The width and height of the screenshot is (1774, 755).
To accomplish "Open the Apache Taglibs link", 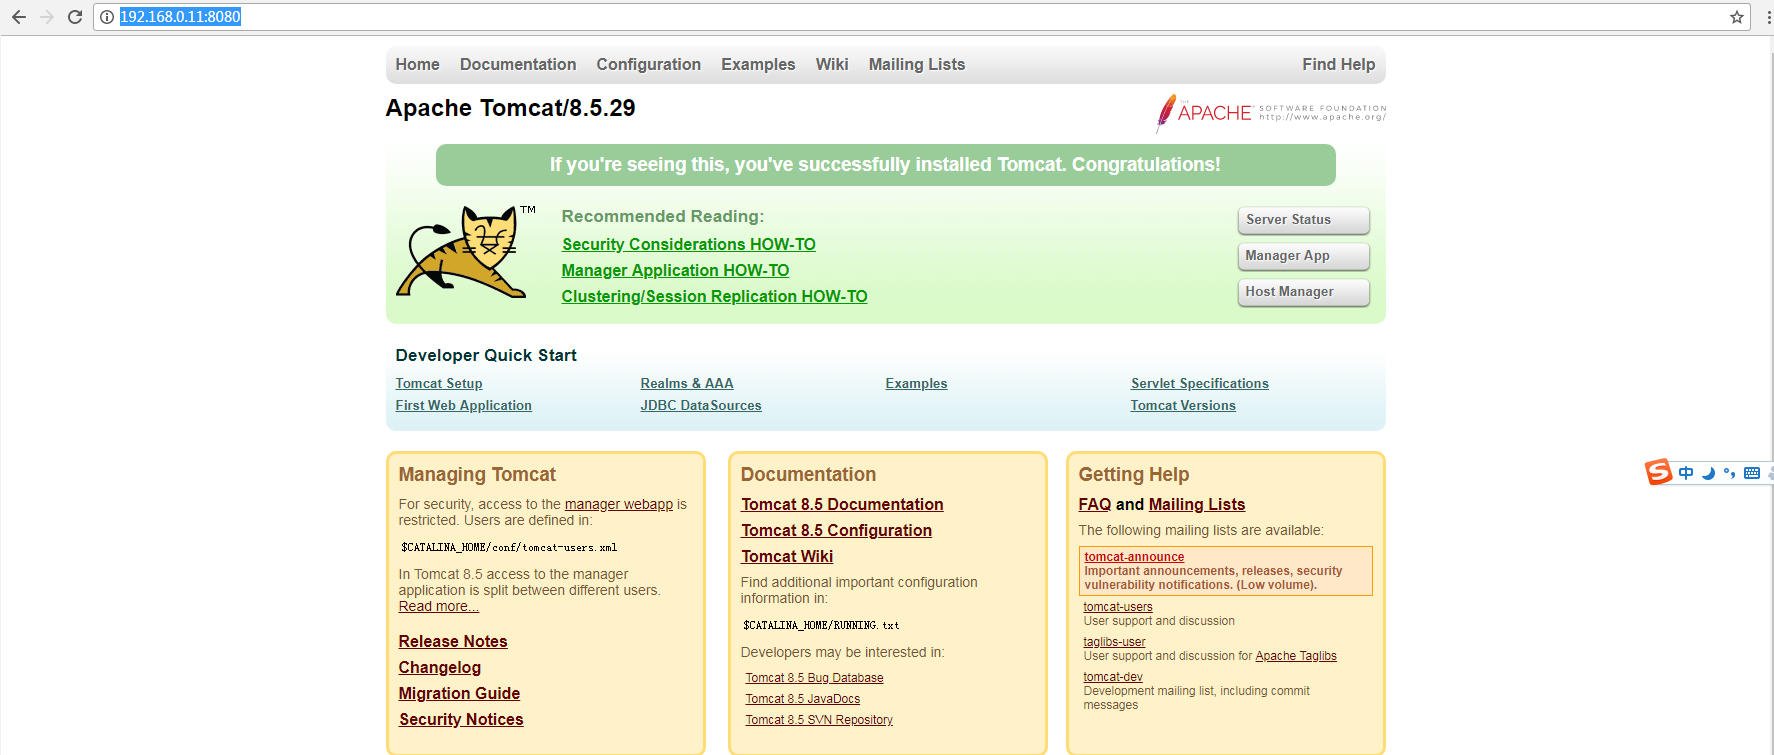I will coord(1296,656).
